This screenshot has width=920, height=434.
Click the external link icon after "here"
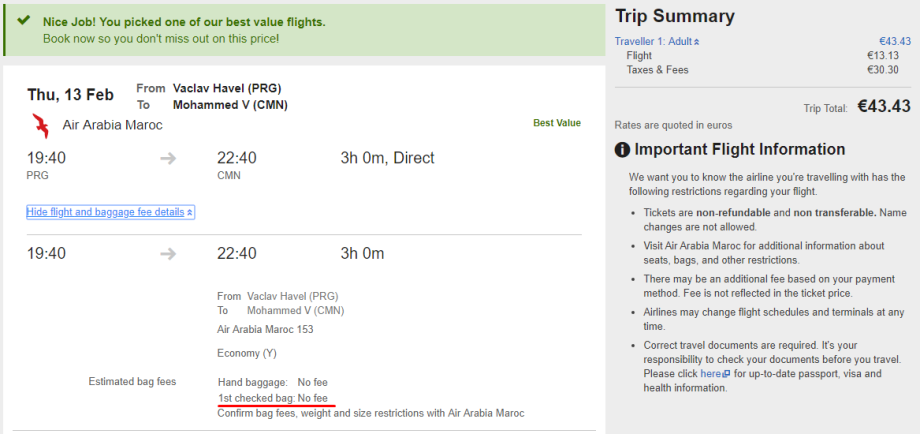(x=727, y=374)
